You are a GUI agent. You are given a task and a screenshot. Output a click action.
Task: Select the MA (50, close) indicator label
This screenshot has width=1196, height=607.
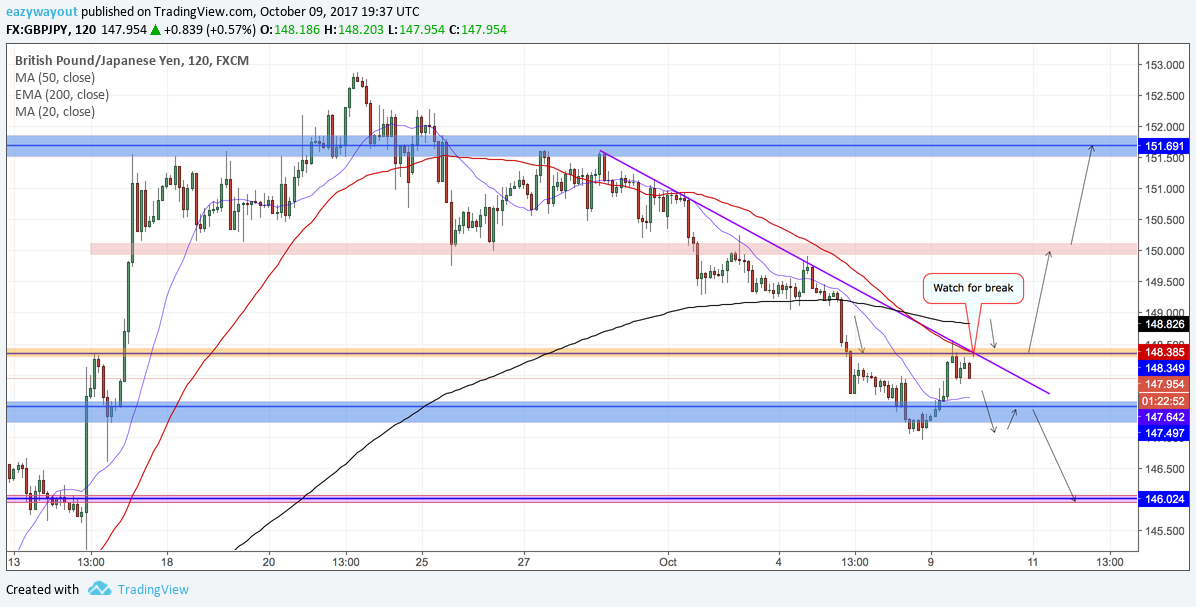coord(54,77)
